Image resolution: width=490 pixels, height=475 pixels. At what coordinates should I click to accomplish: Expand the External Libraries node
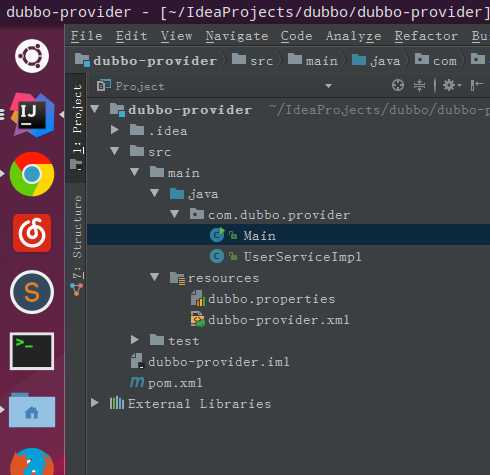tap(95, 403)
